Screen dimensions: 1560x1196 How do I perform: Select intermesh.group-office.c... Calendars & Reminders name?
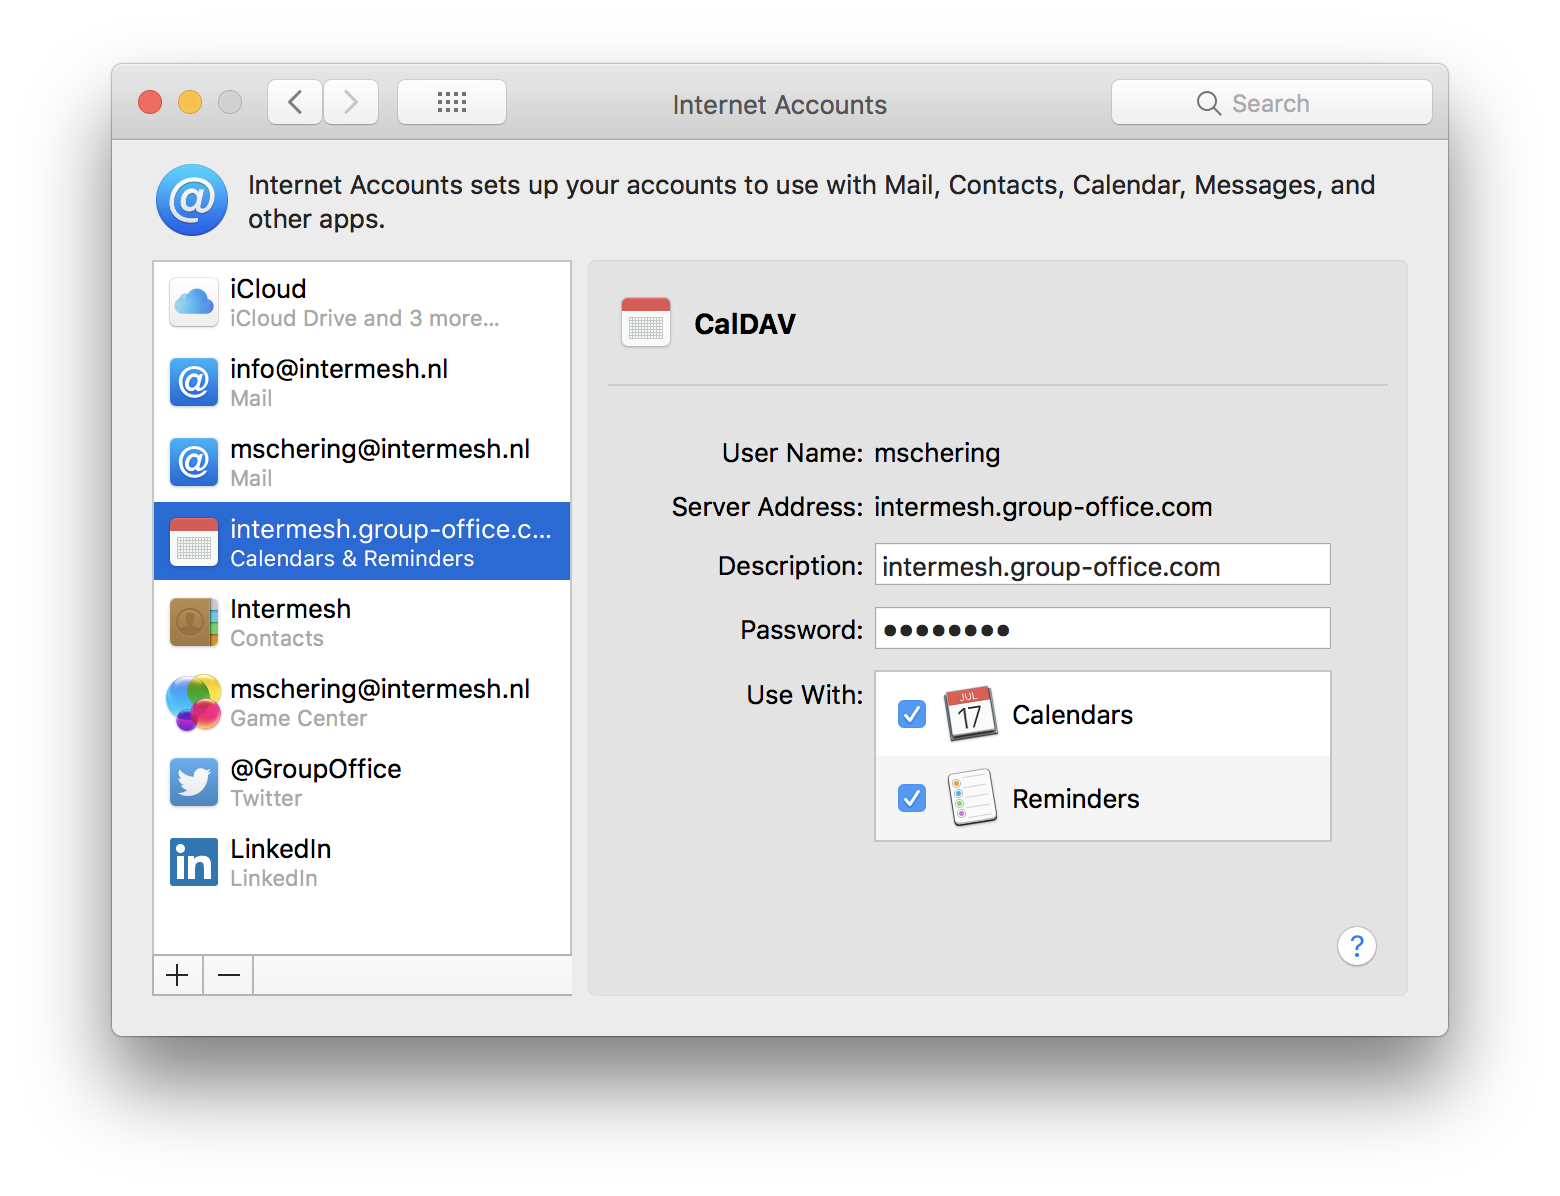[391, 529]
